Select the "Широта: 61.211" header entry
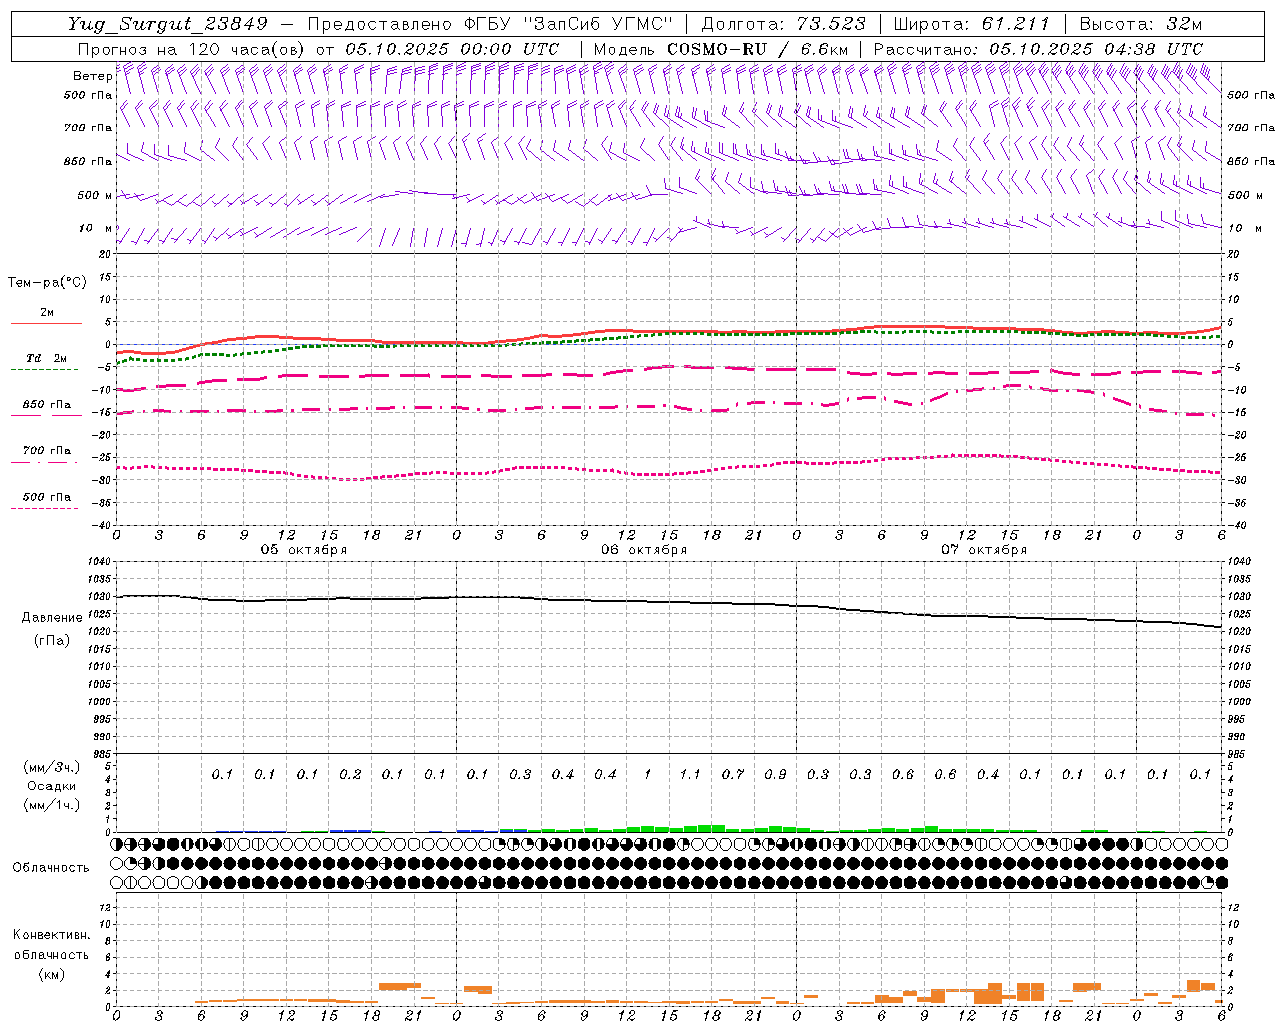Screen dimensions: 1280x1024 pos(971,24)
